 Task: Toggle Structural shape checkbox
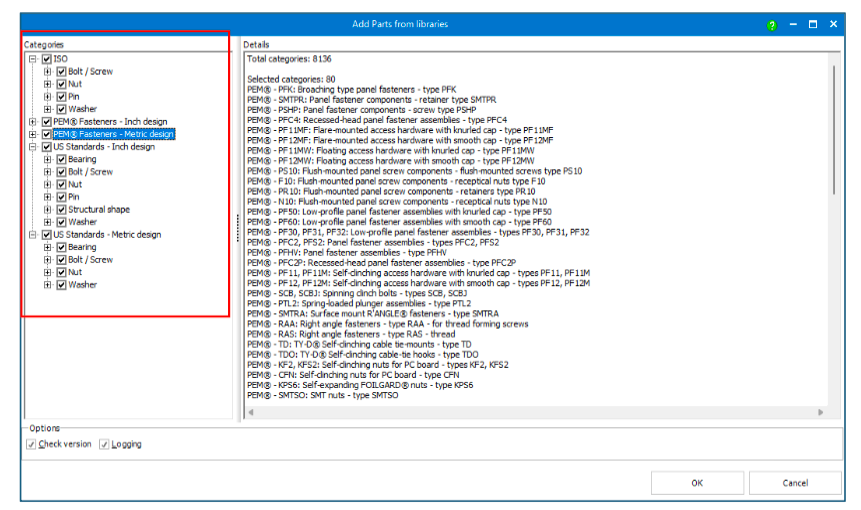pos(62,209)
